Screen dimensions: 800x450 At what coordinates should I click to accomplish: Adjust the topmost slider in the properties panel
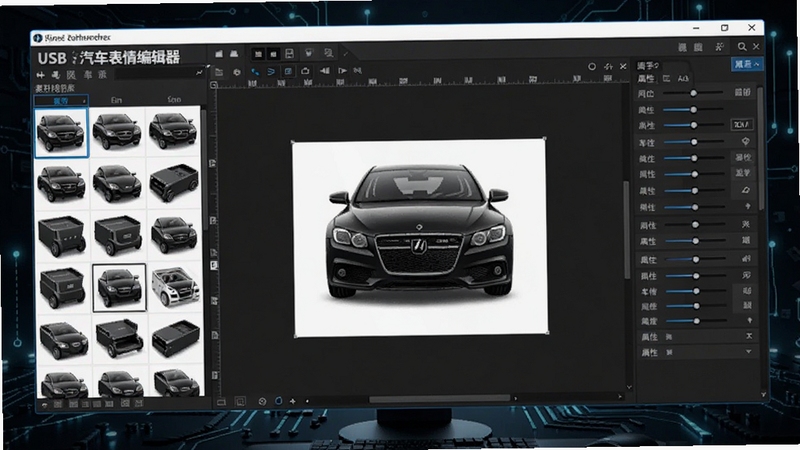(x=693, y=93)
